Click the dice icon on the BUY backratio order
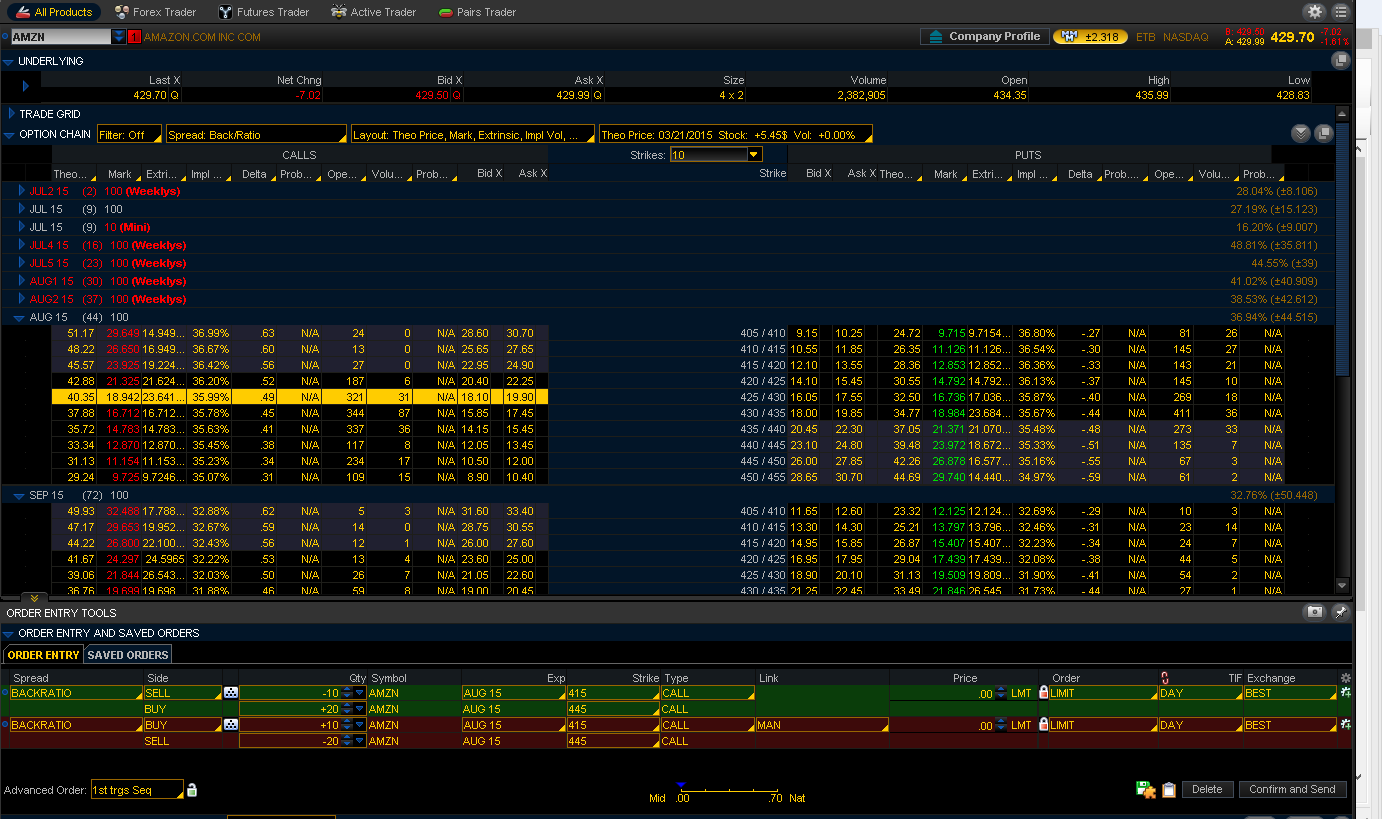 tap(230, 725)
